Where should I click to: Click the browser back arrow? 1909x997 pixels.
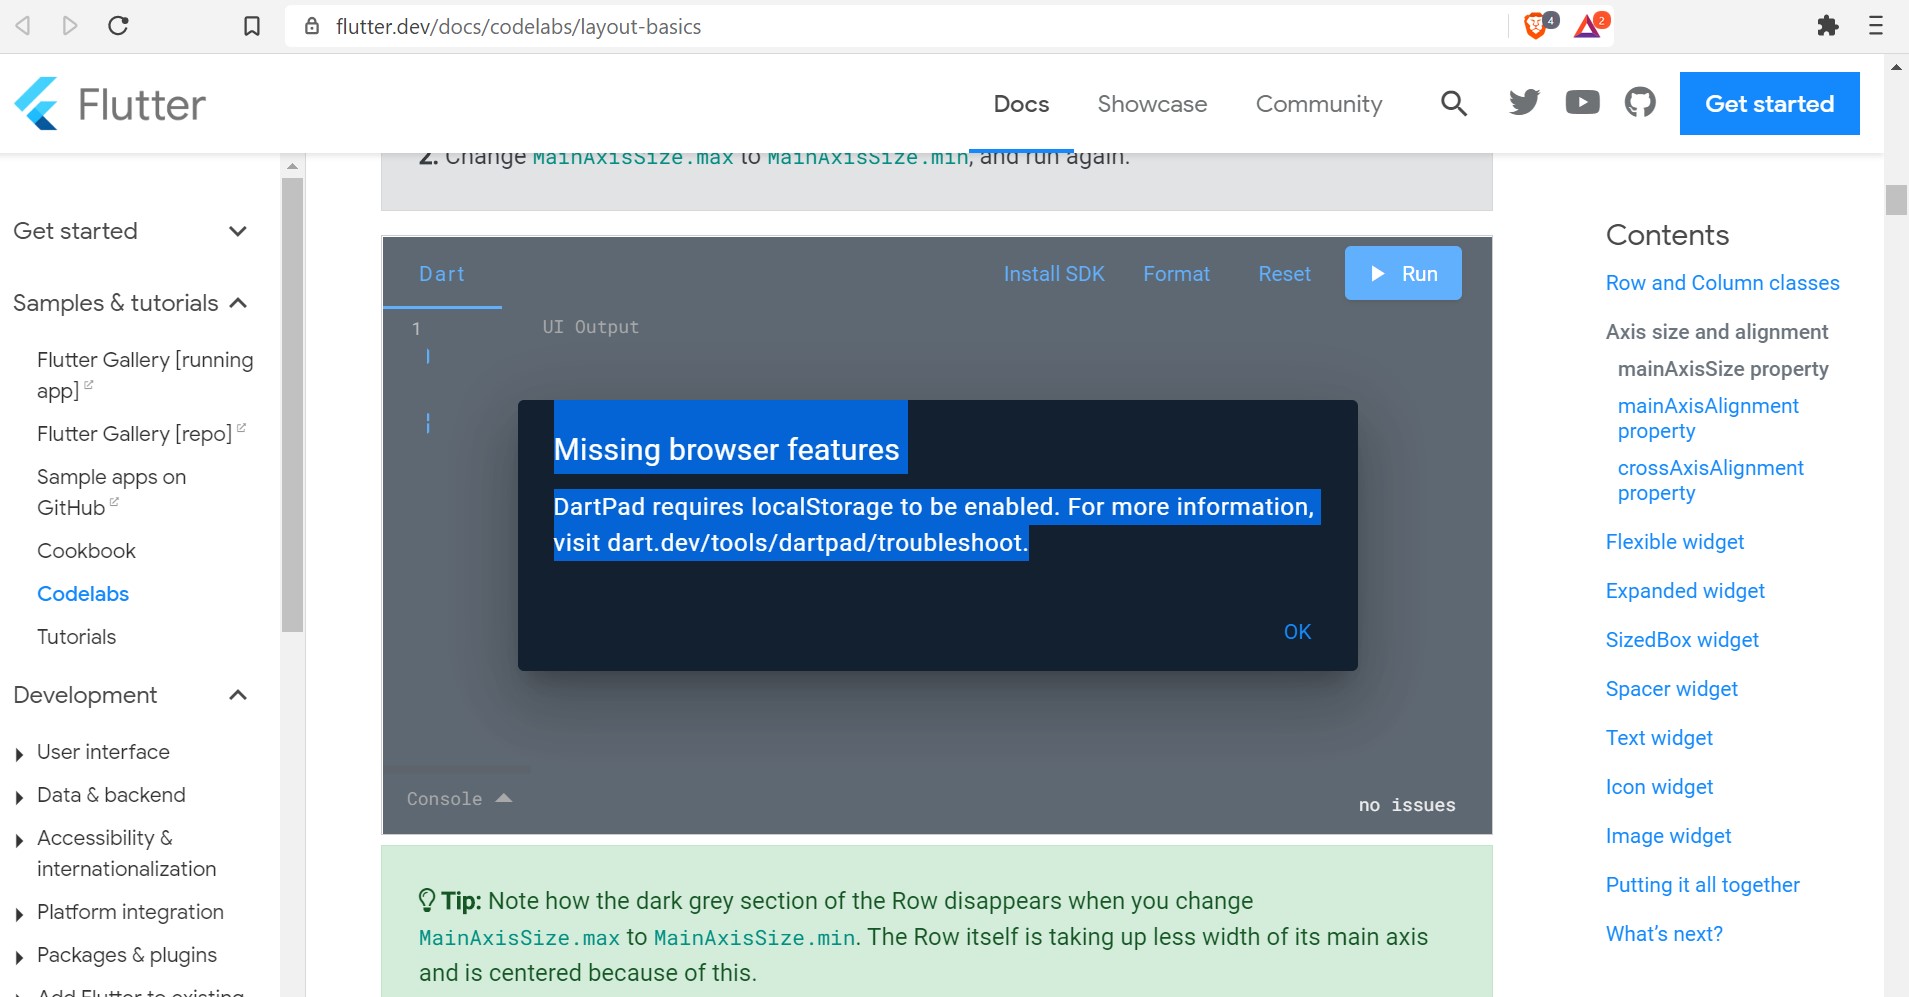tap(23, 26)
